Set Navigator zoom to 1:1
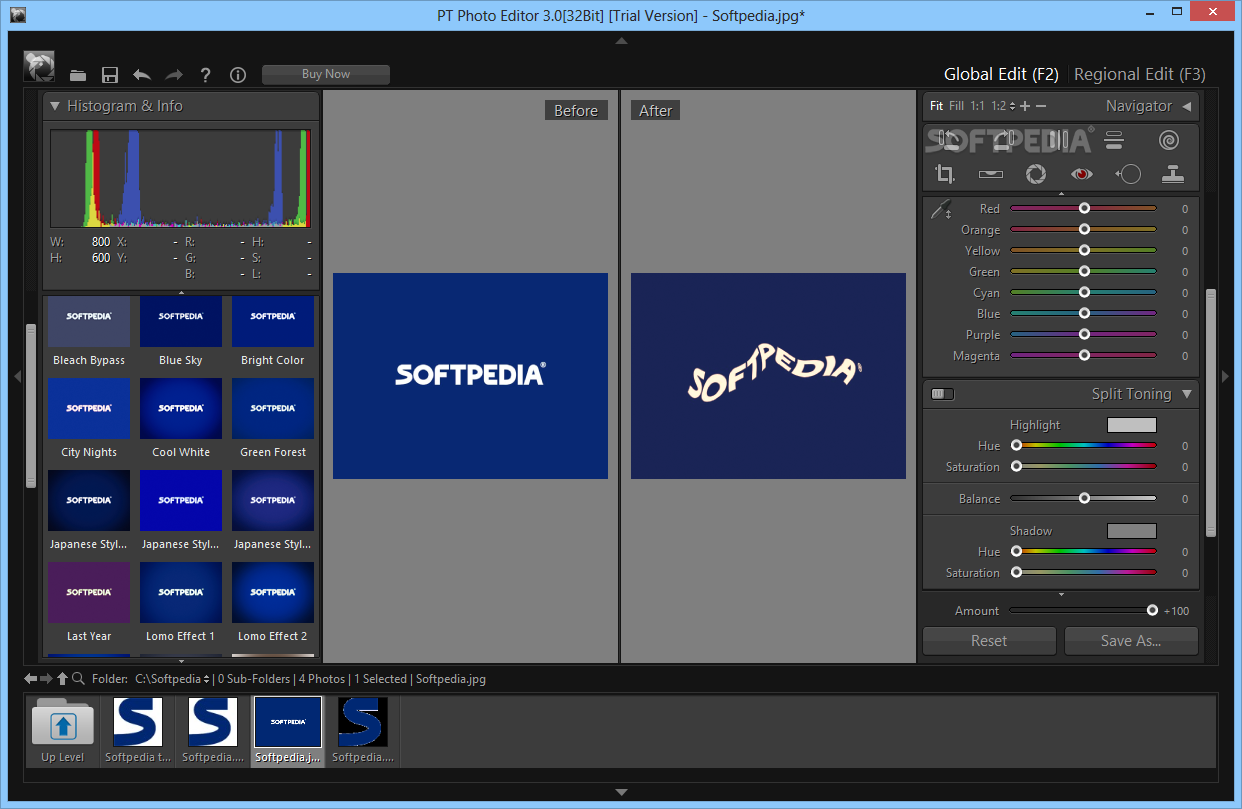1242x809 pixels. coord(977,106)
